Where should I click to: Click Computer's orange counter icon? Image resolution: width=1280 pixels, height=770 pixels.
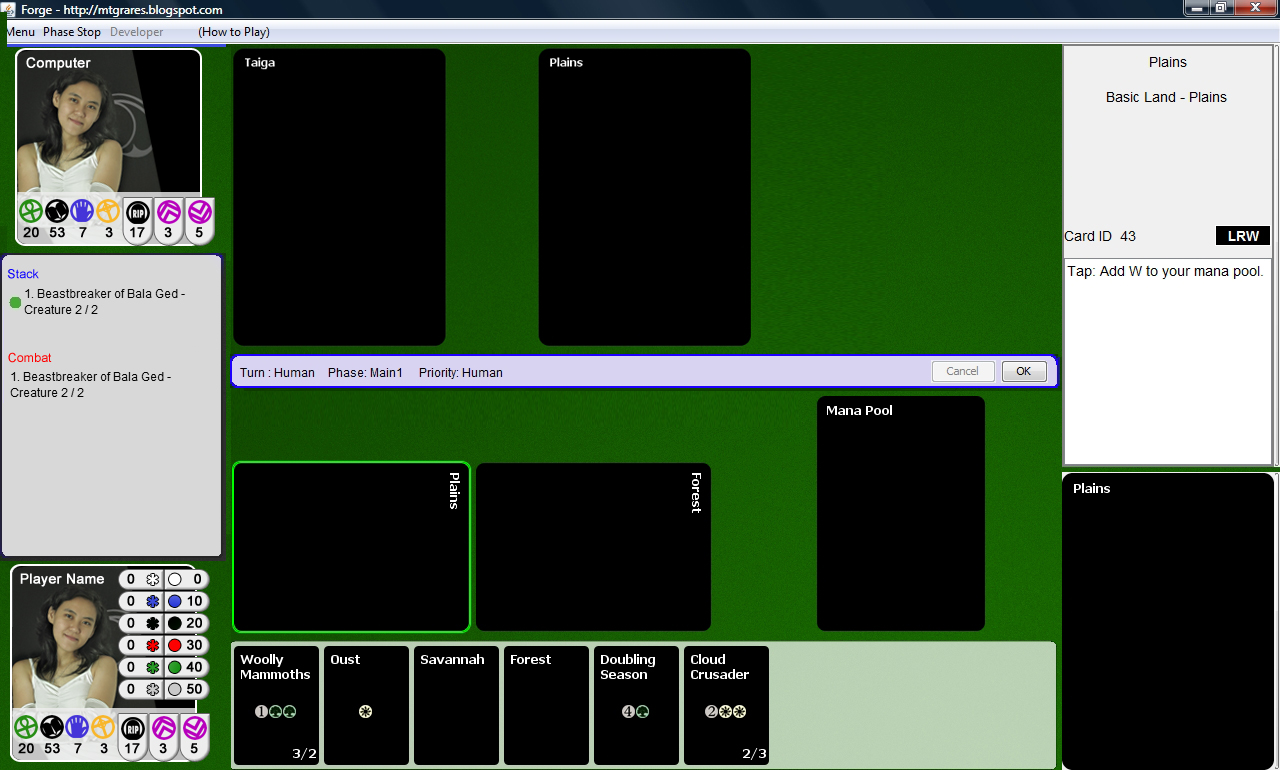(108, 211)
